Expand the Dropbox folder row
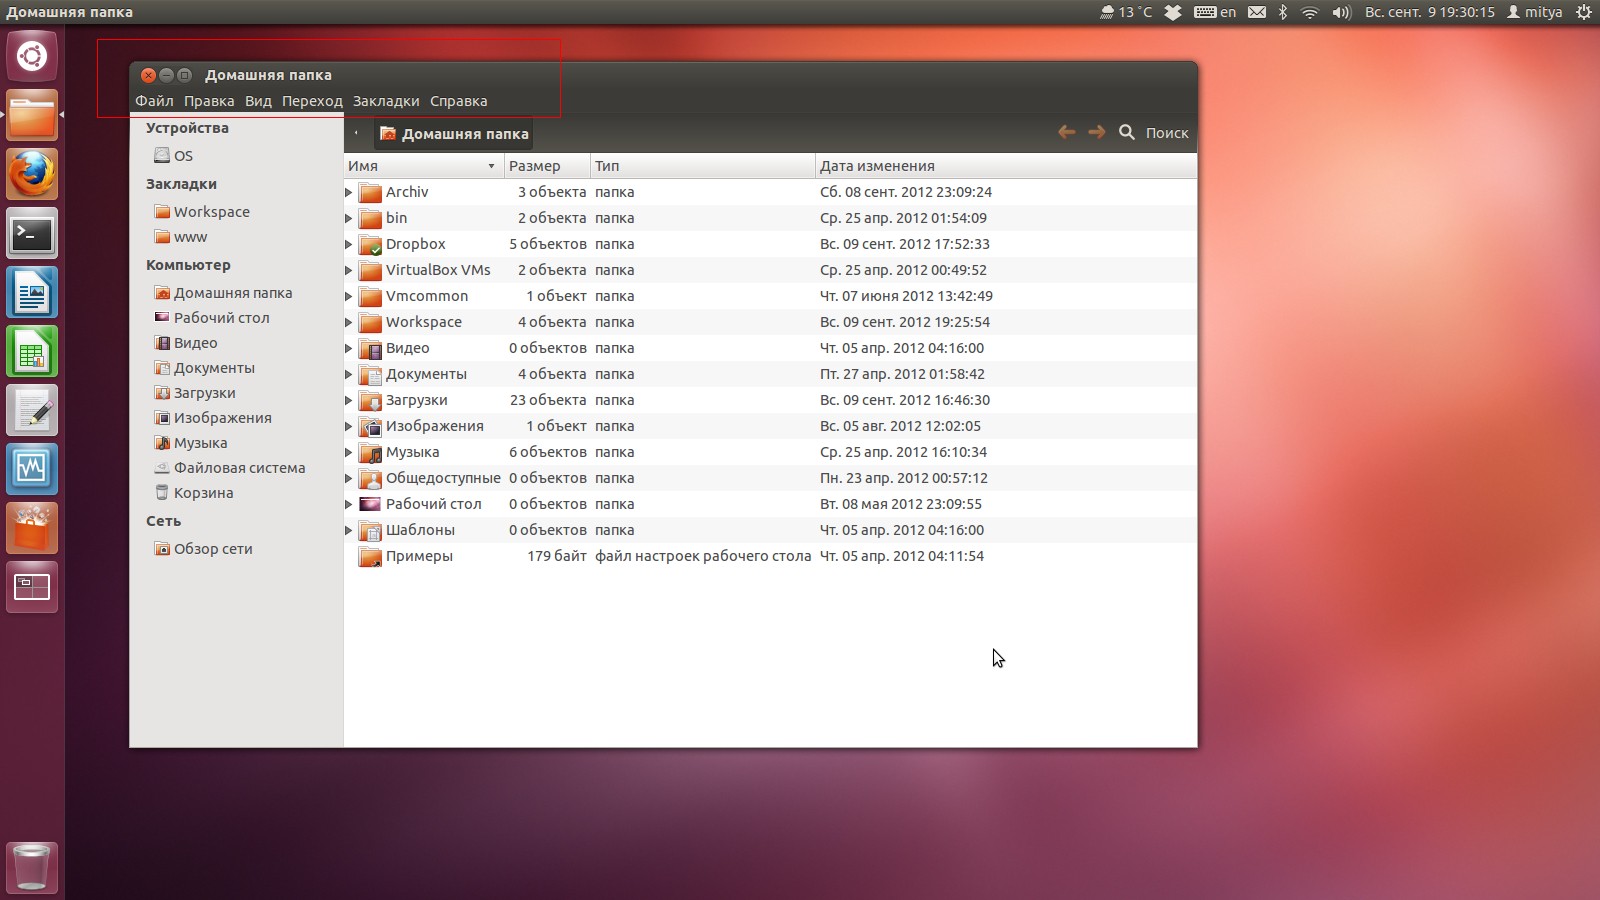Screen dimensions: 1600x900 (349, 244)
